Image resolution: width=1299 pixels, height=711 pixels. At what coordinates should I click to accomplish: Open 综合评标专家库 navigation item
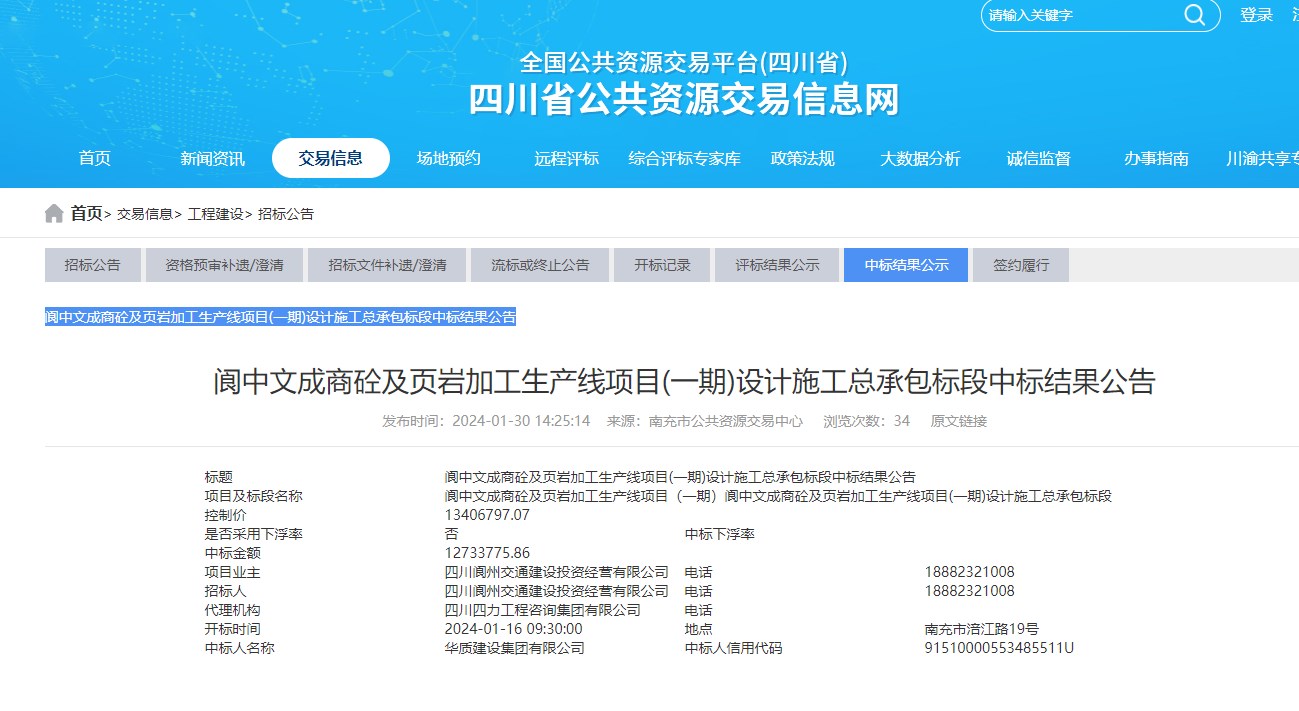pos(684,158)
